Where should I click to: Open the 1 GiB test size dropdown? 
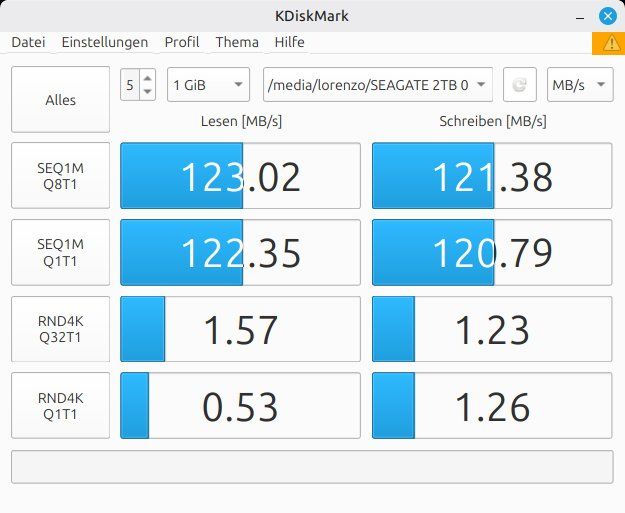pos(208,85)
